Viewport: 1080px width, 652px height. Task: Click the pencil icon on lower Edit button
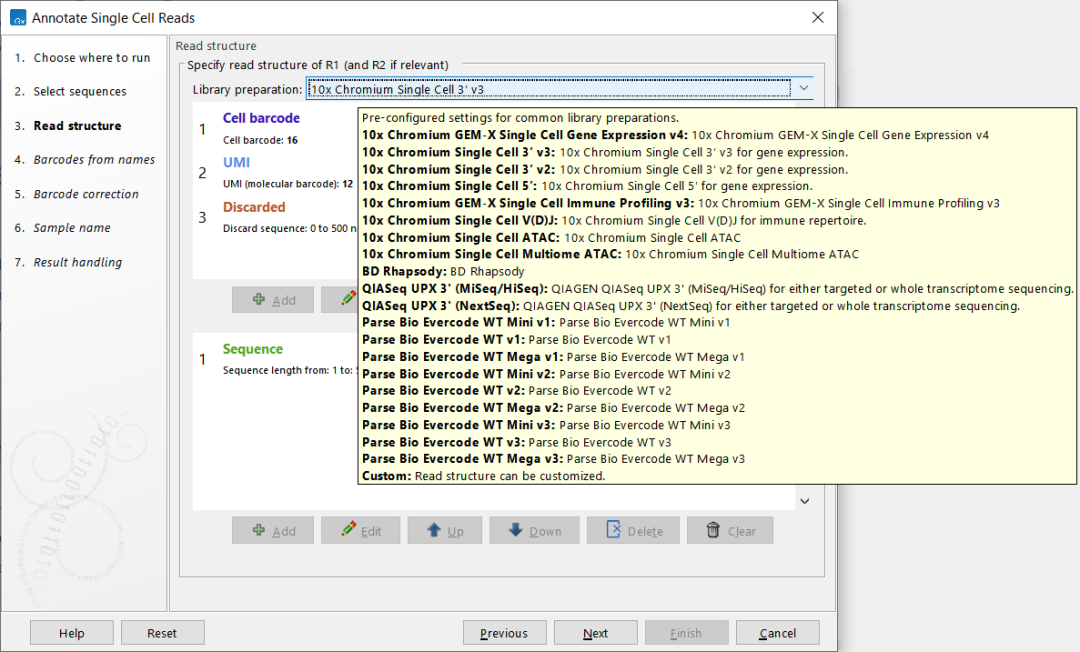tap(349, 529)
